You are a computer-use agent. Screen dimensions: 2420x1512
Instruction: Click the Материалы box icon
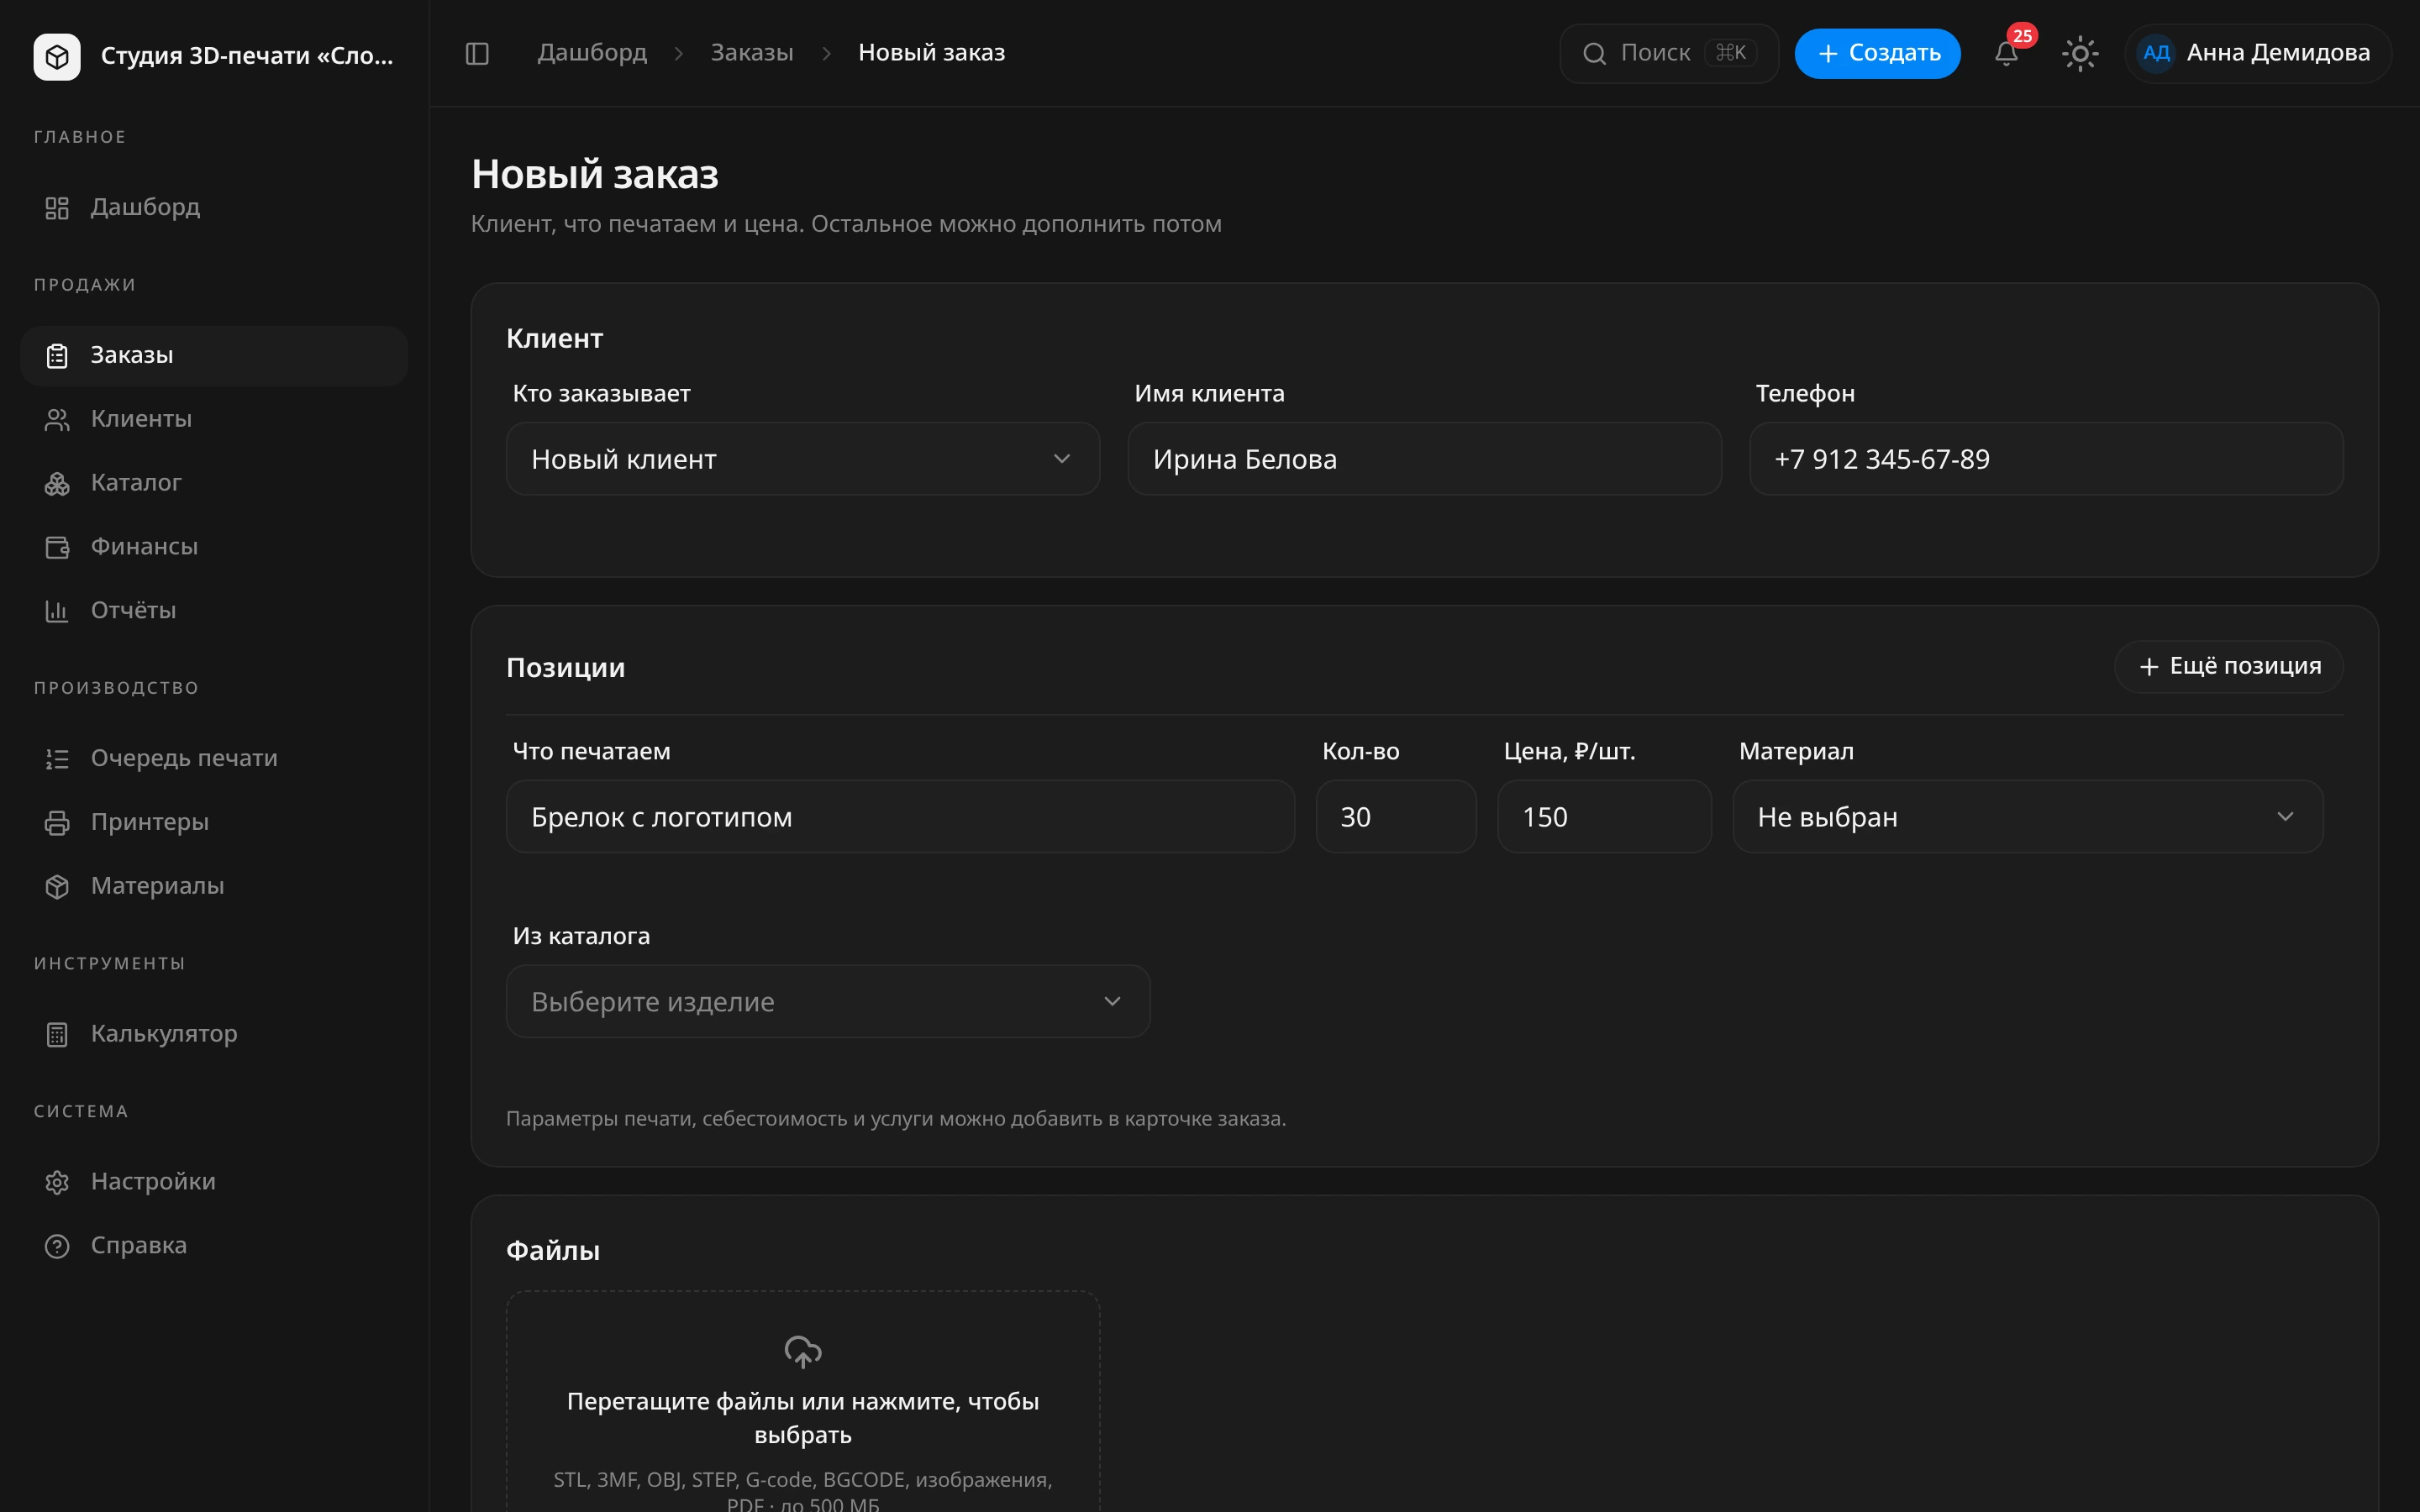[x=57, y=887]
